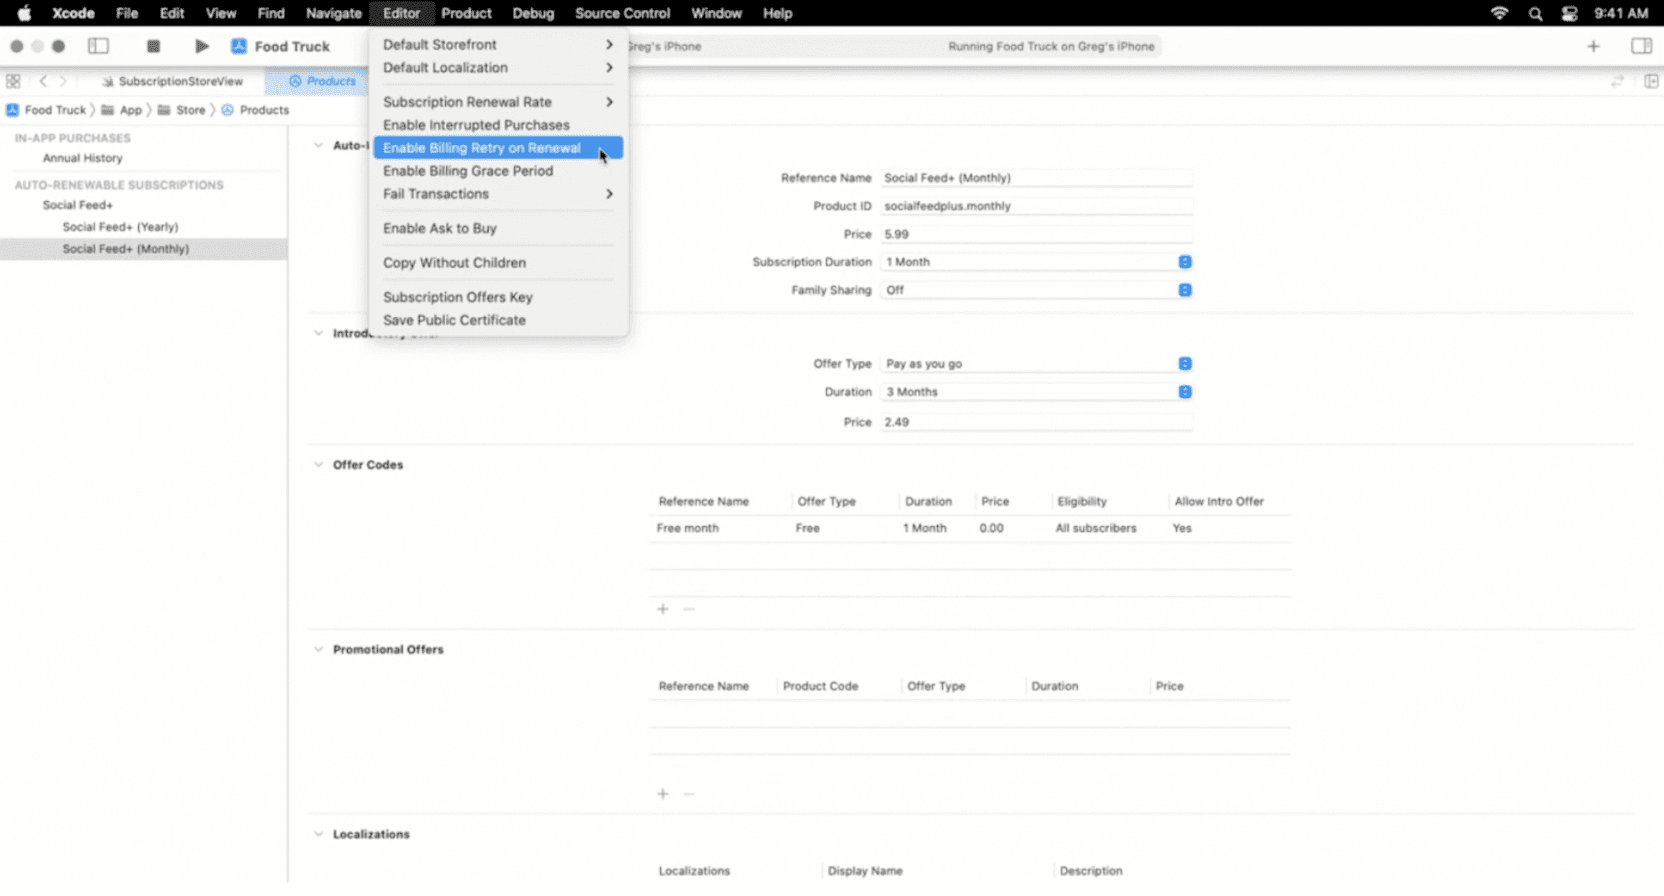Remove the selected promotional offer
The width and height of the screenshot is (1664, 896).
(x=689, y=794)
